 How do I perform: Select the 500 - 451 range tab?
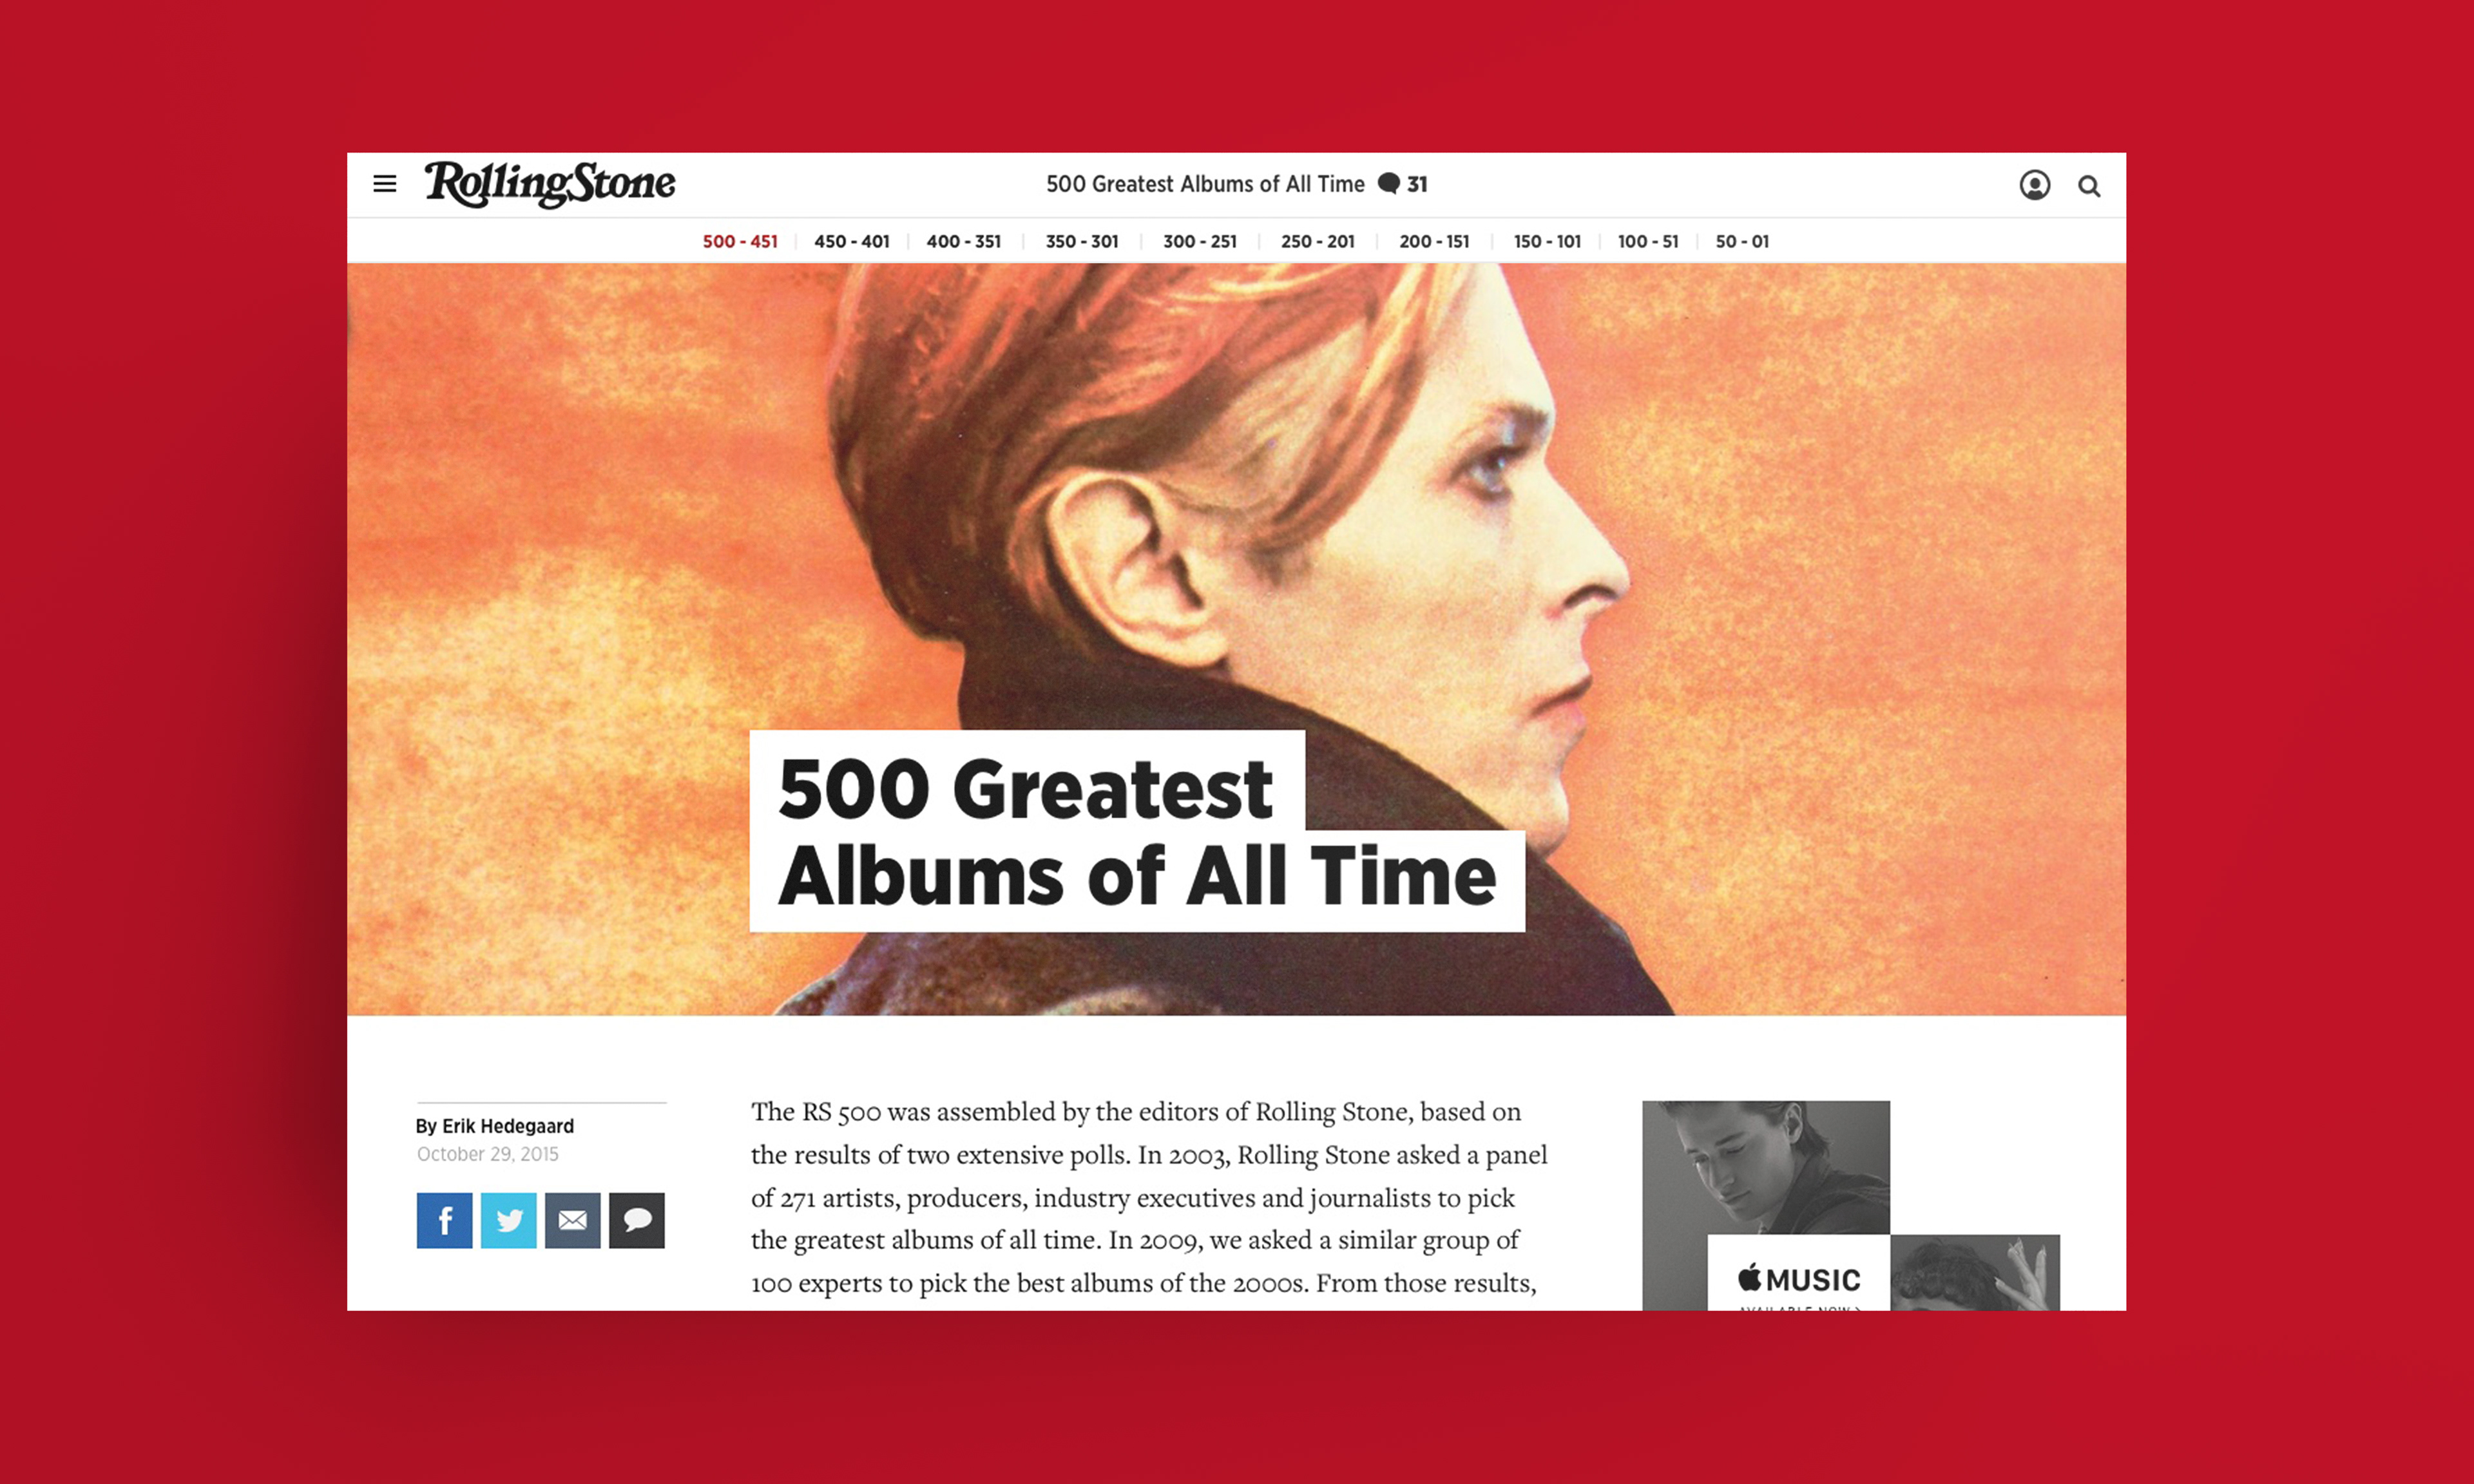click(740, 241)
